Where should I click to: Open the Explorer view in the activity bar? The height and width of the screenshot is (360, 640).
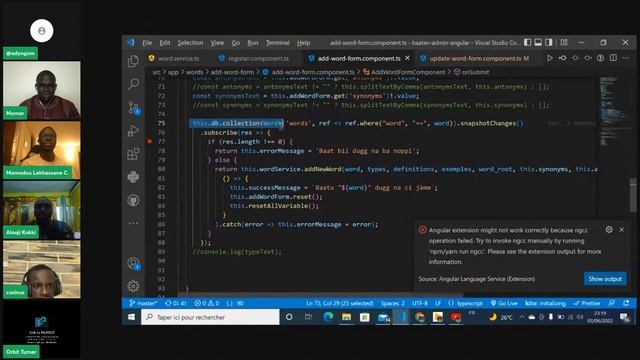click(x=133, y=61)
